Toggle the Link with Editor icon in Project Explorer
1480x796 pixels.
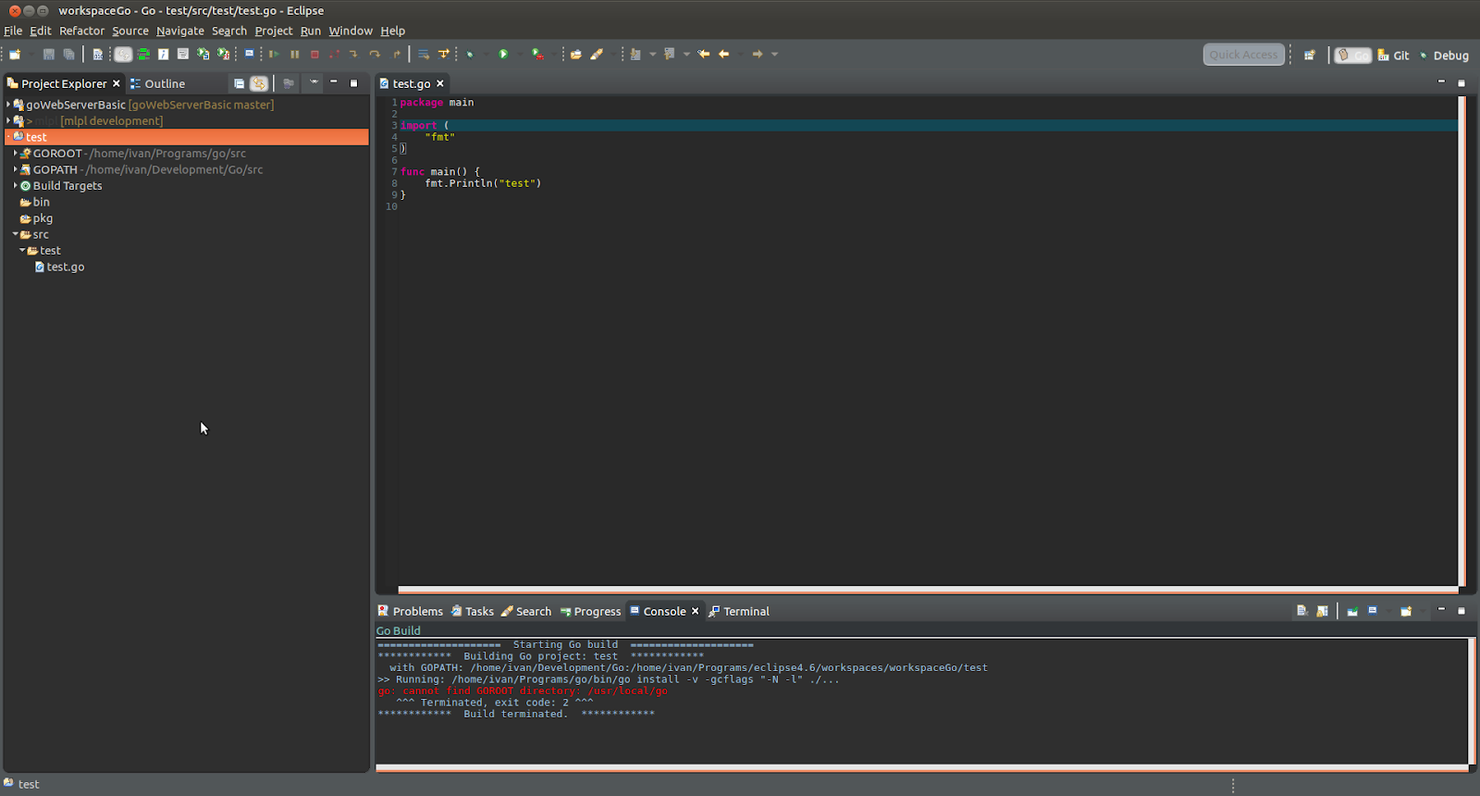coord(258,83)
